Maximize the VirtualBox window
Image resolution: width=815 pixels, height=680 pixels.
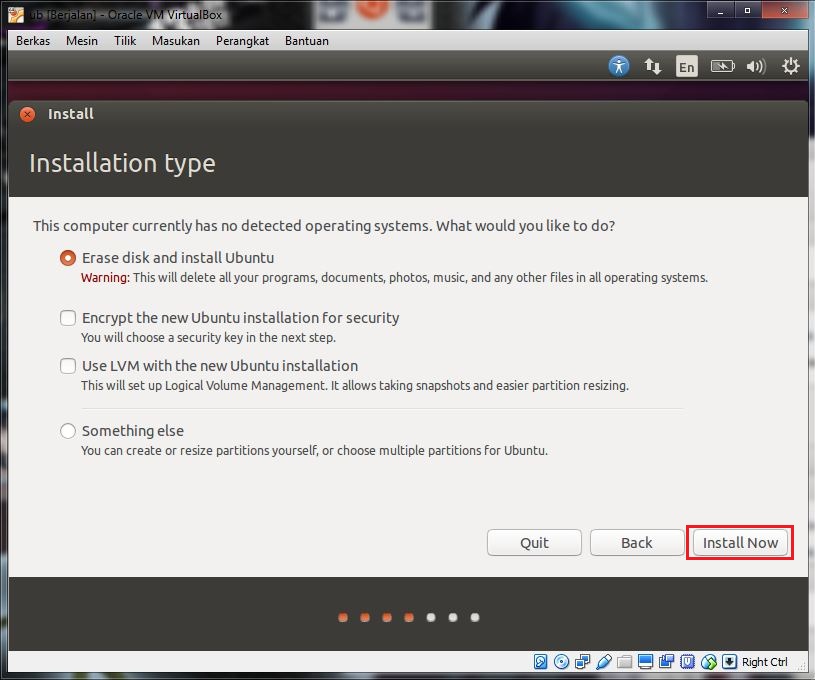[747, 10]
